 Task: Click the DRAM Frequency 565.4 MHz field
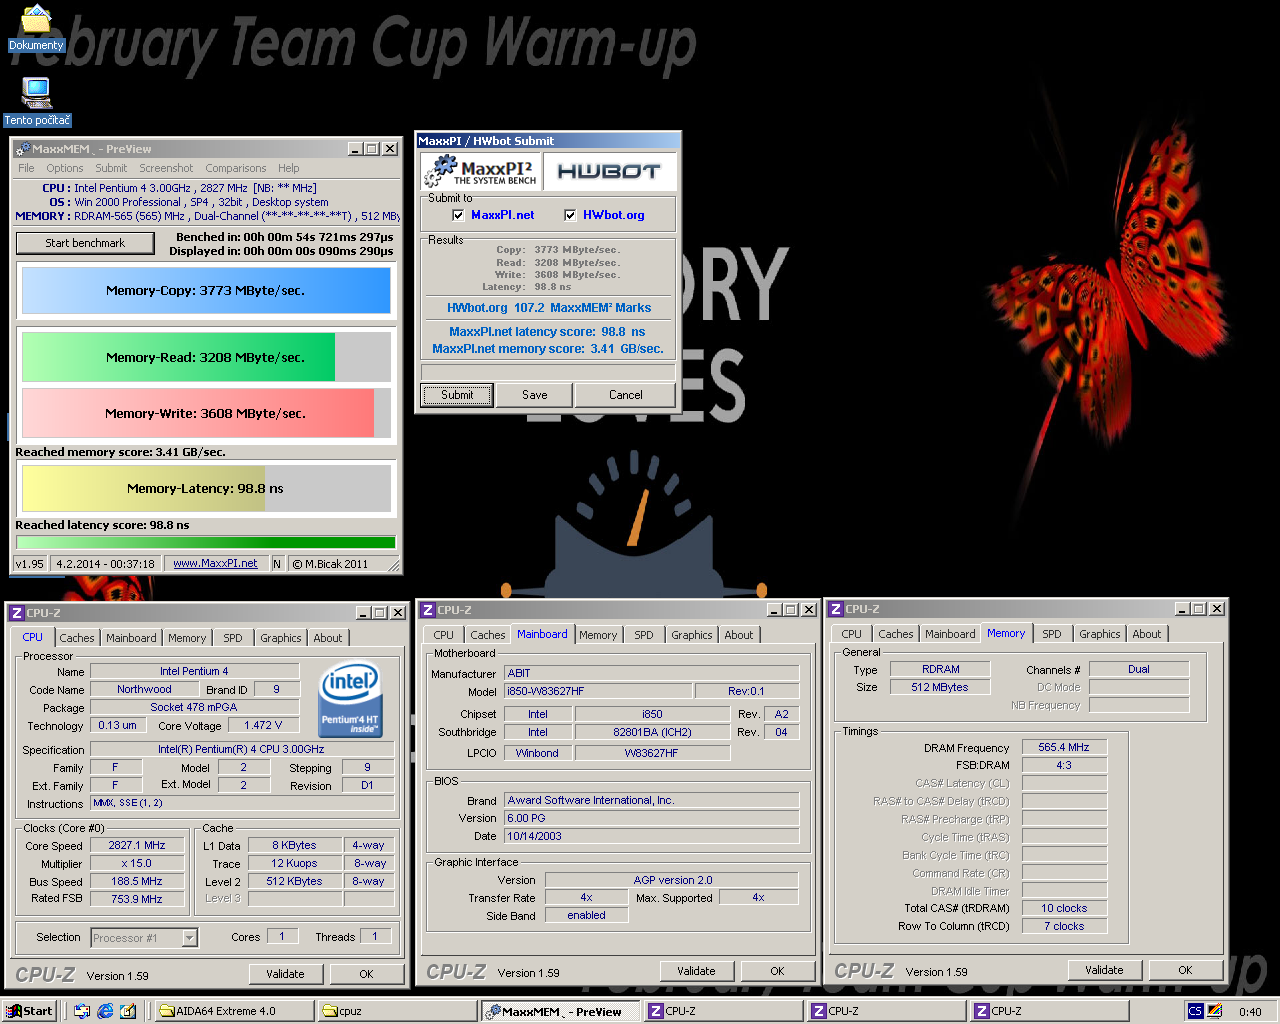point(1064,747)
